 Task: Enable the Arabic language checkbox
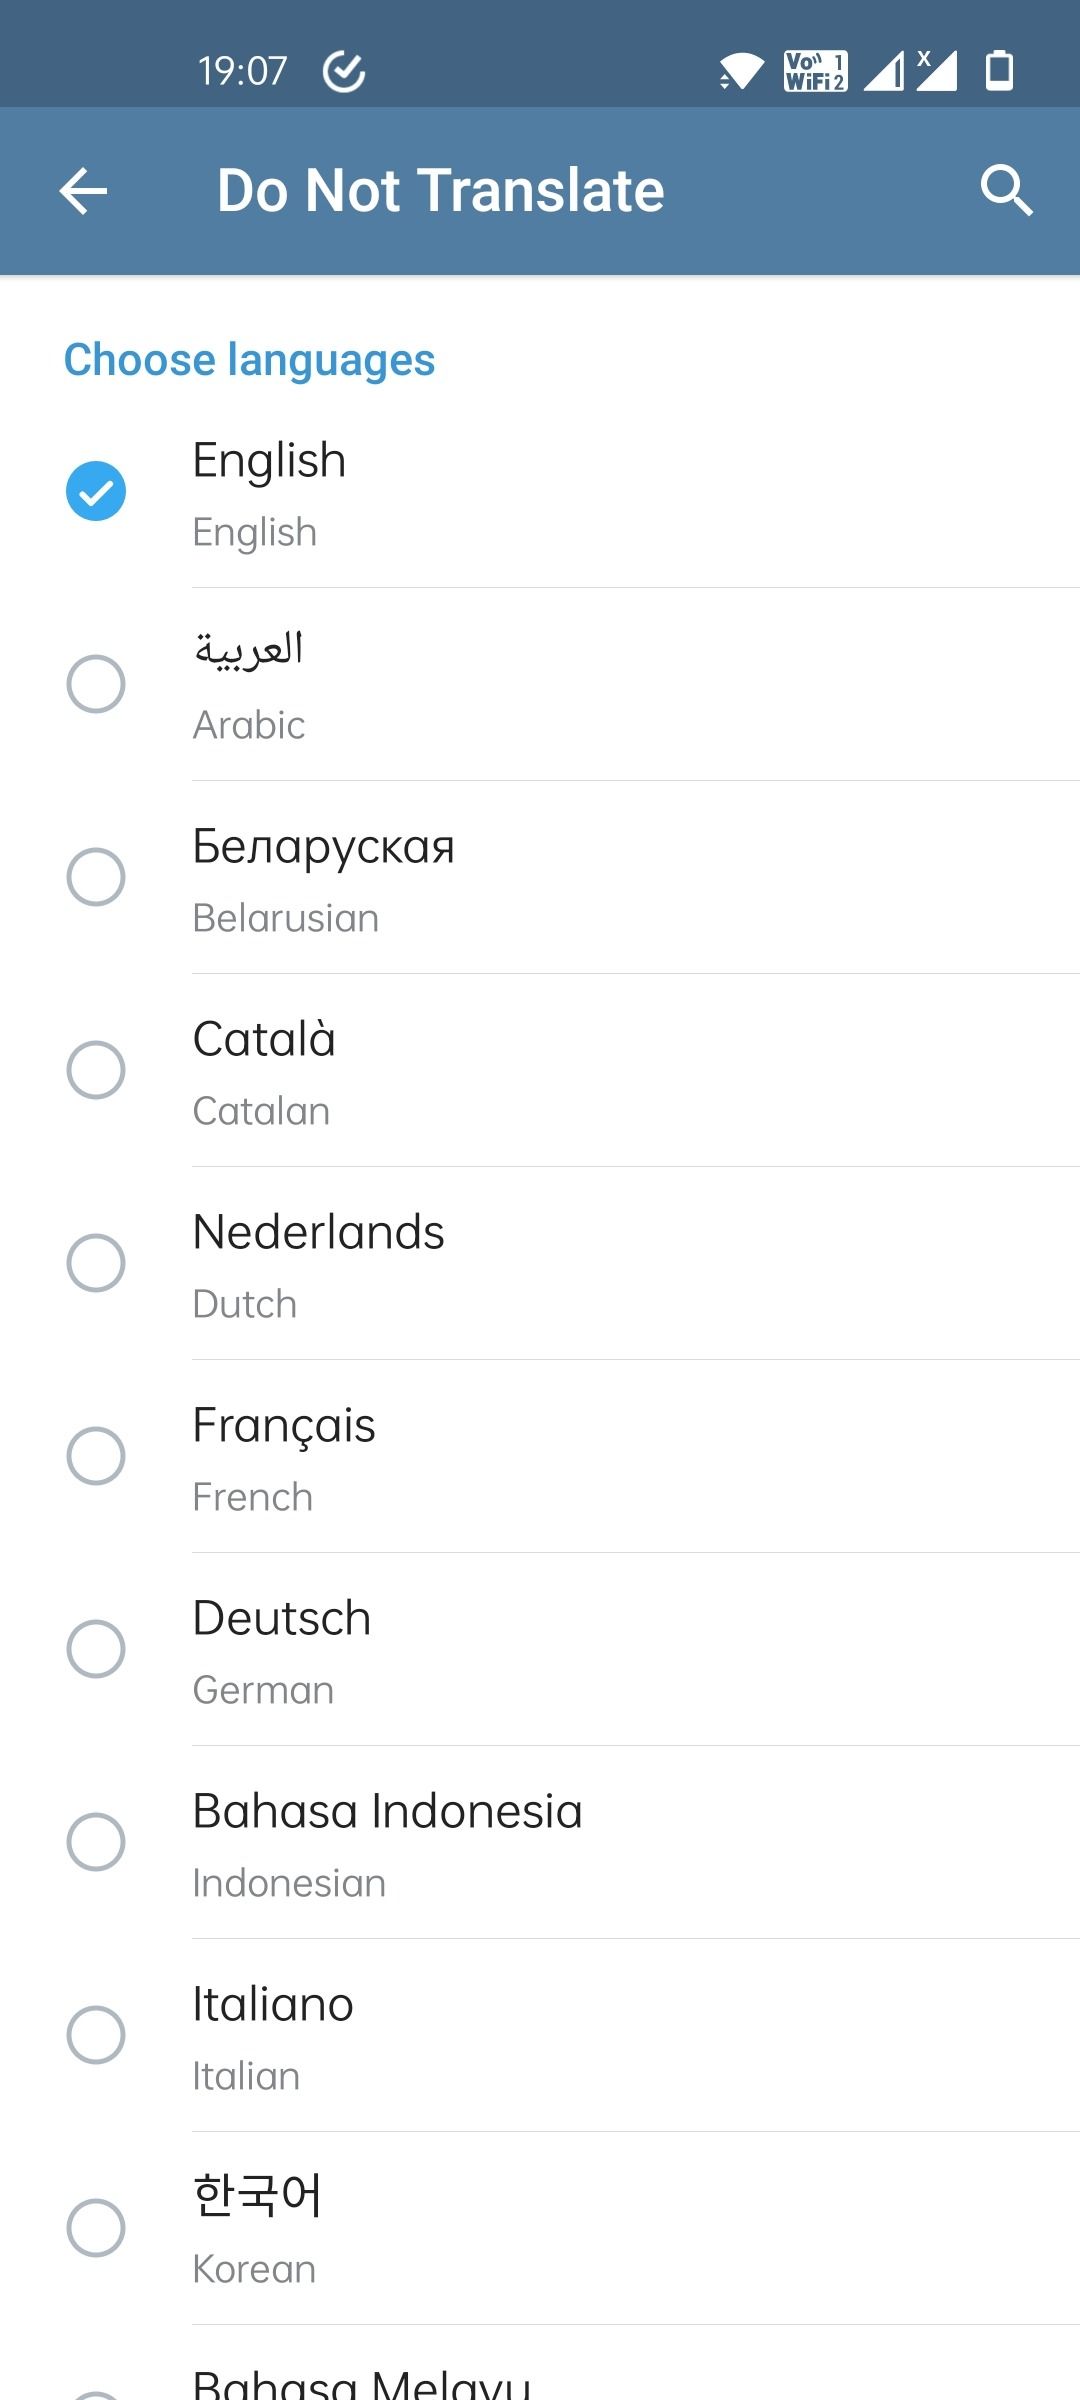pyautogui.click(x=96, y=684)
